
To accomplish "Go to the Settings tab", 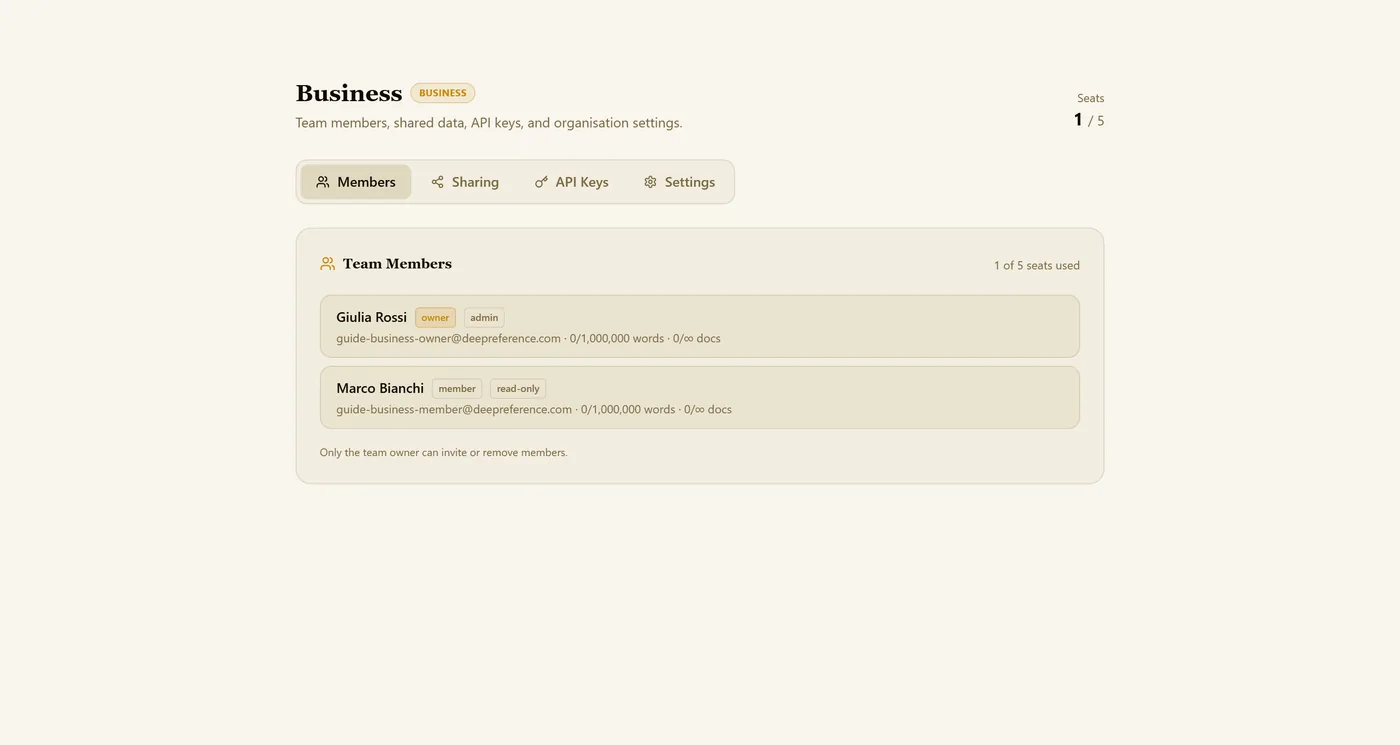I will pos(679,182).
